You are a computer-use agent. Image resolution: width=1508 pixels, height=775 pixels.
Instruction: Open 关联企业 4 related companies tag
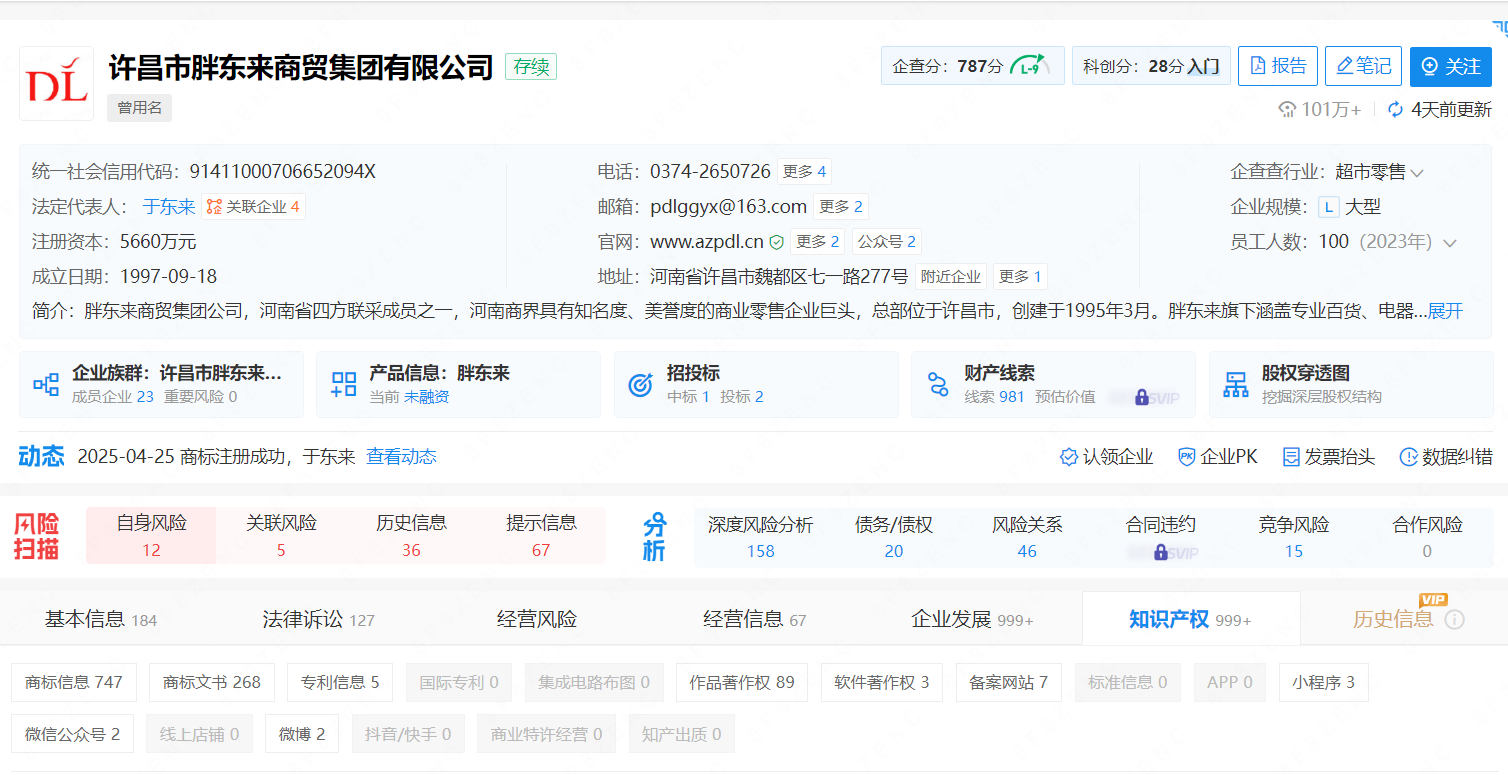(x=253, y=207)
